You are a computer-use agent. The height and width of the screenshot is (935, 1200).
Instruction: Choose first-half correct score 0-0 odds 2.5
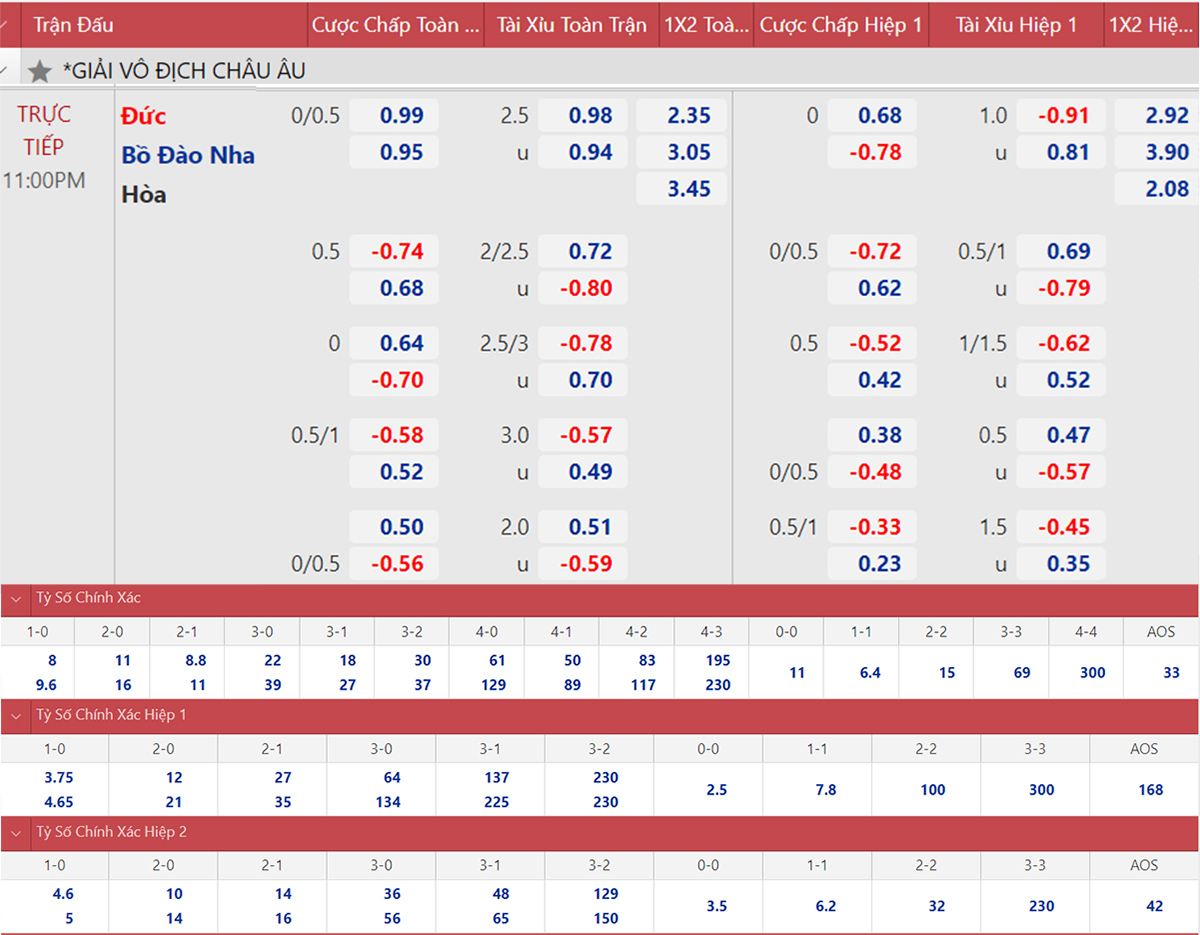716,790
